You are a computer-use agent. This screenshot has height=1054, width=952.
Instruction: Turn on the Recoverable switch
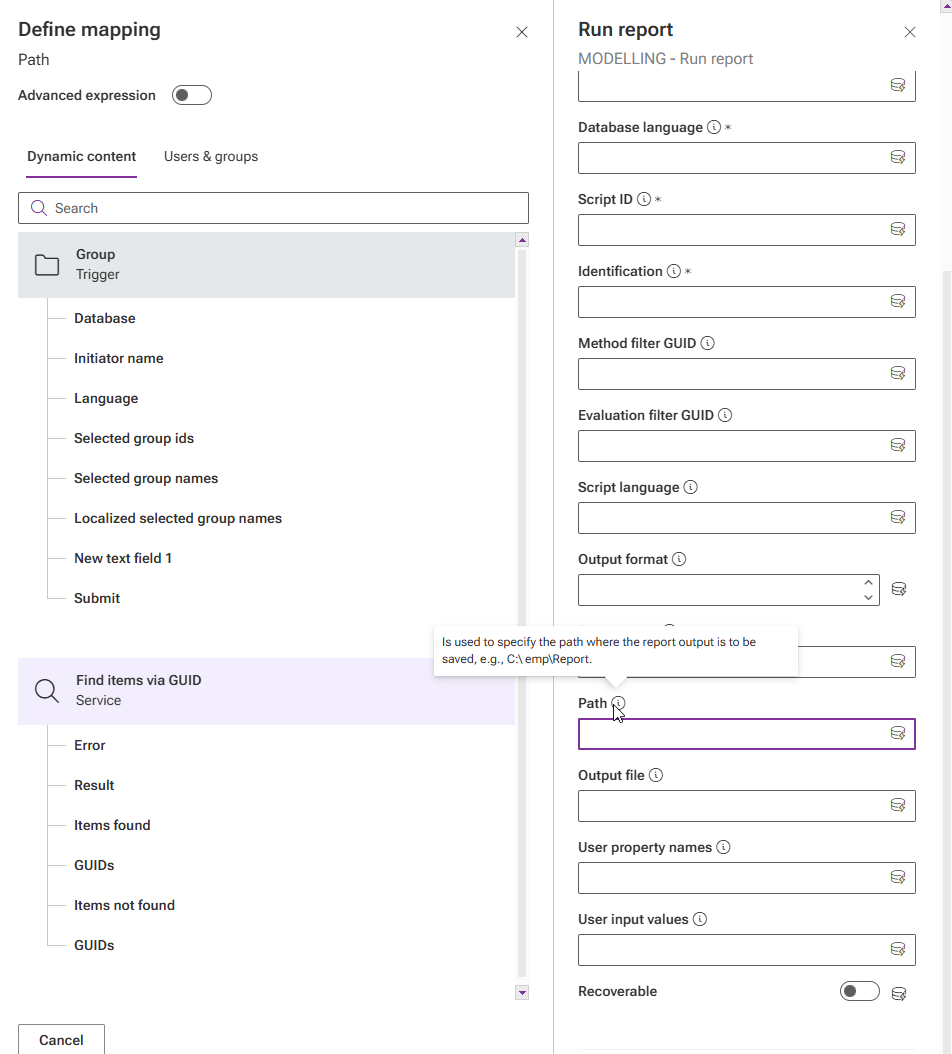point(860,992)
